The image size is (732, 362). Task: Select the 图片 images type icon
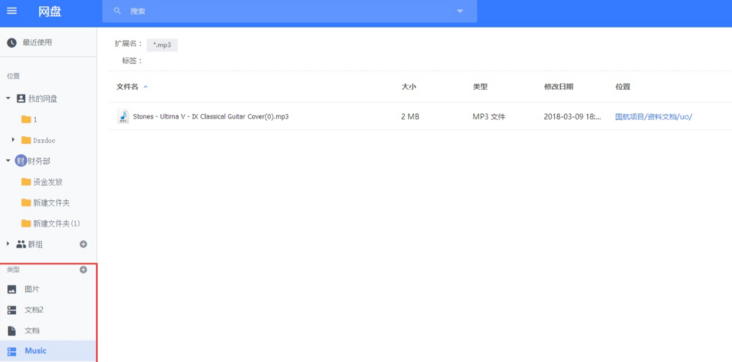(x=12, y=289)
